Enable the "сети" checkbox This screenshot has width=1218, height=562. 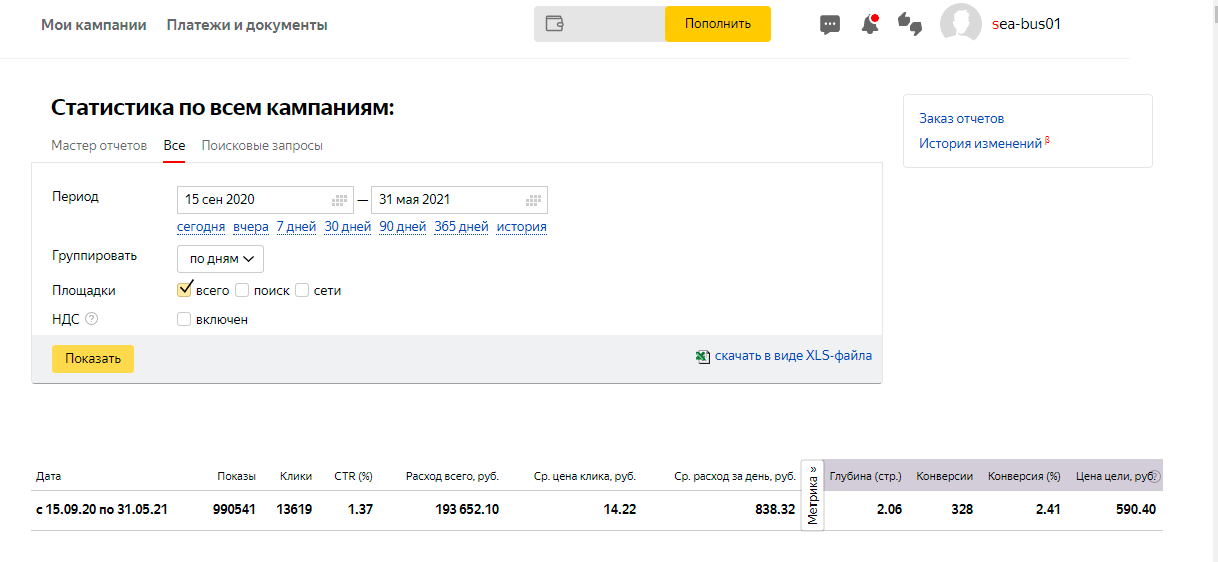coord(302,291)
